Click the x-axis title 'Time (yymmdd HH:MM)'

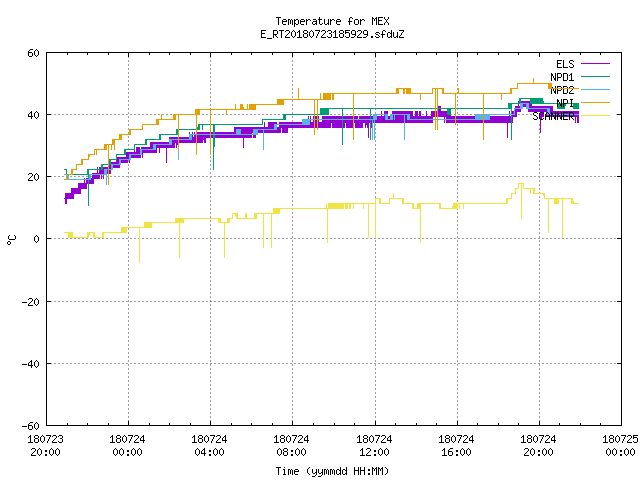coord(332,471)
